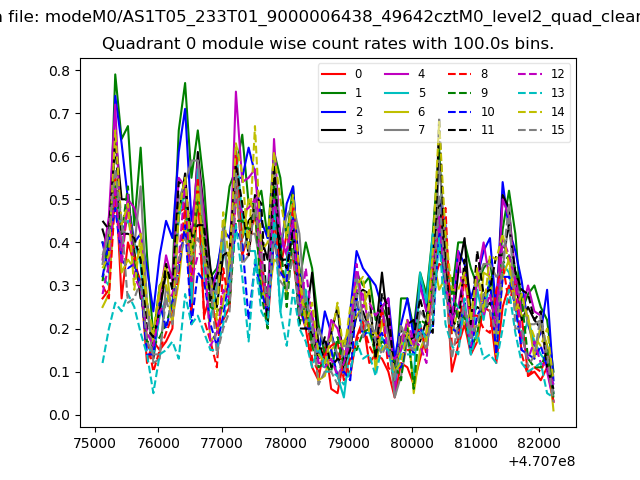Click the 82000 tick label on x-axis
640x480 pixels.
(x=539, y=442)
